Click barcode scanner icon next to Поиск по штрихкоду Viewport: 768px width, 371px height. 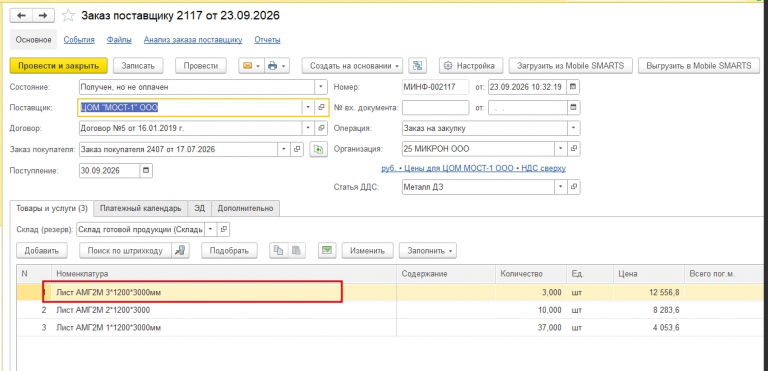coord(180,250)
